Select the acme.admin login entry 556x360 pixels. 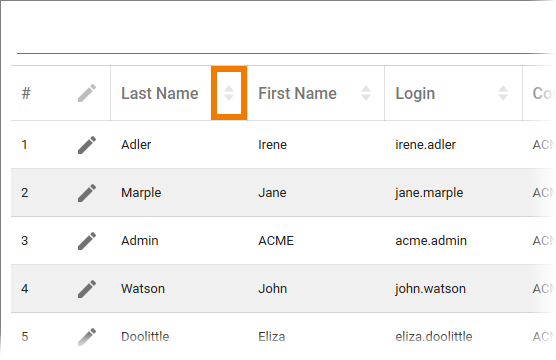431,241
